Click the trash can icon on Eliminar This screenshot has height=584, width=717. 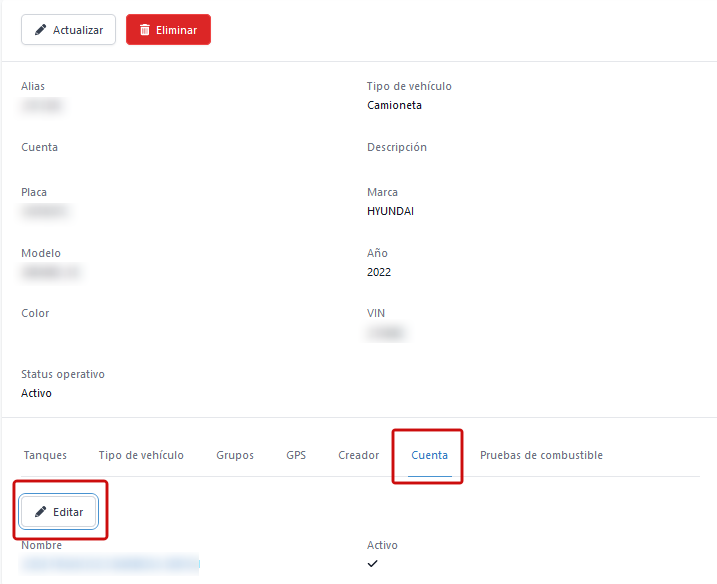tap(145, 30)
